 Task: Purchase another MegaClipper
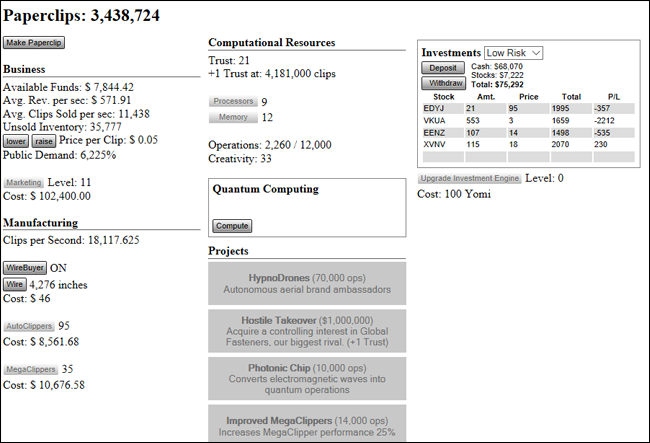tap(31, 369)
